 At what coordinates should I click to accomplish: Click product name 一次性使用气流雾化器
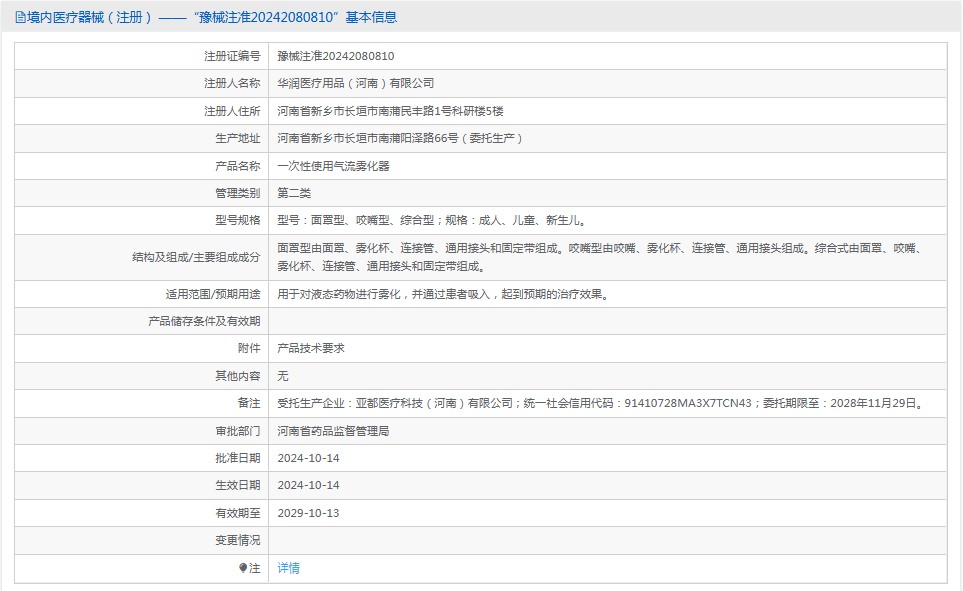(333, 166)
